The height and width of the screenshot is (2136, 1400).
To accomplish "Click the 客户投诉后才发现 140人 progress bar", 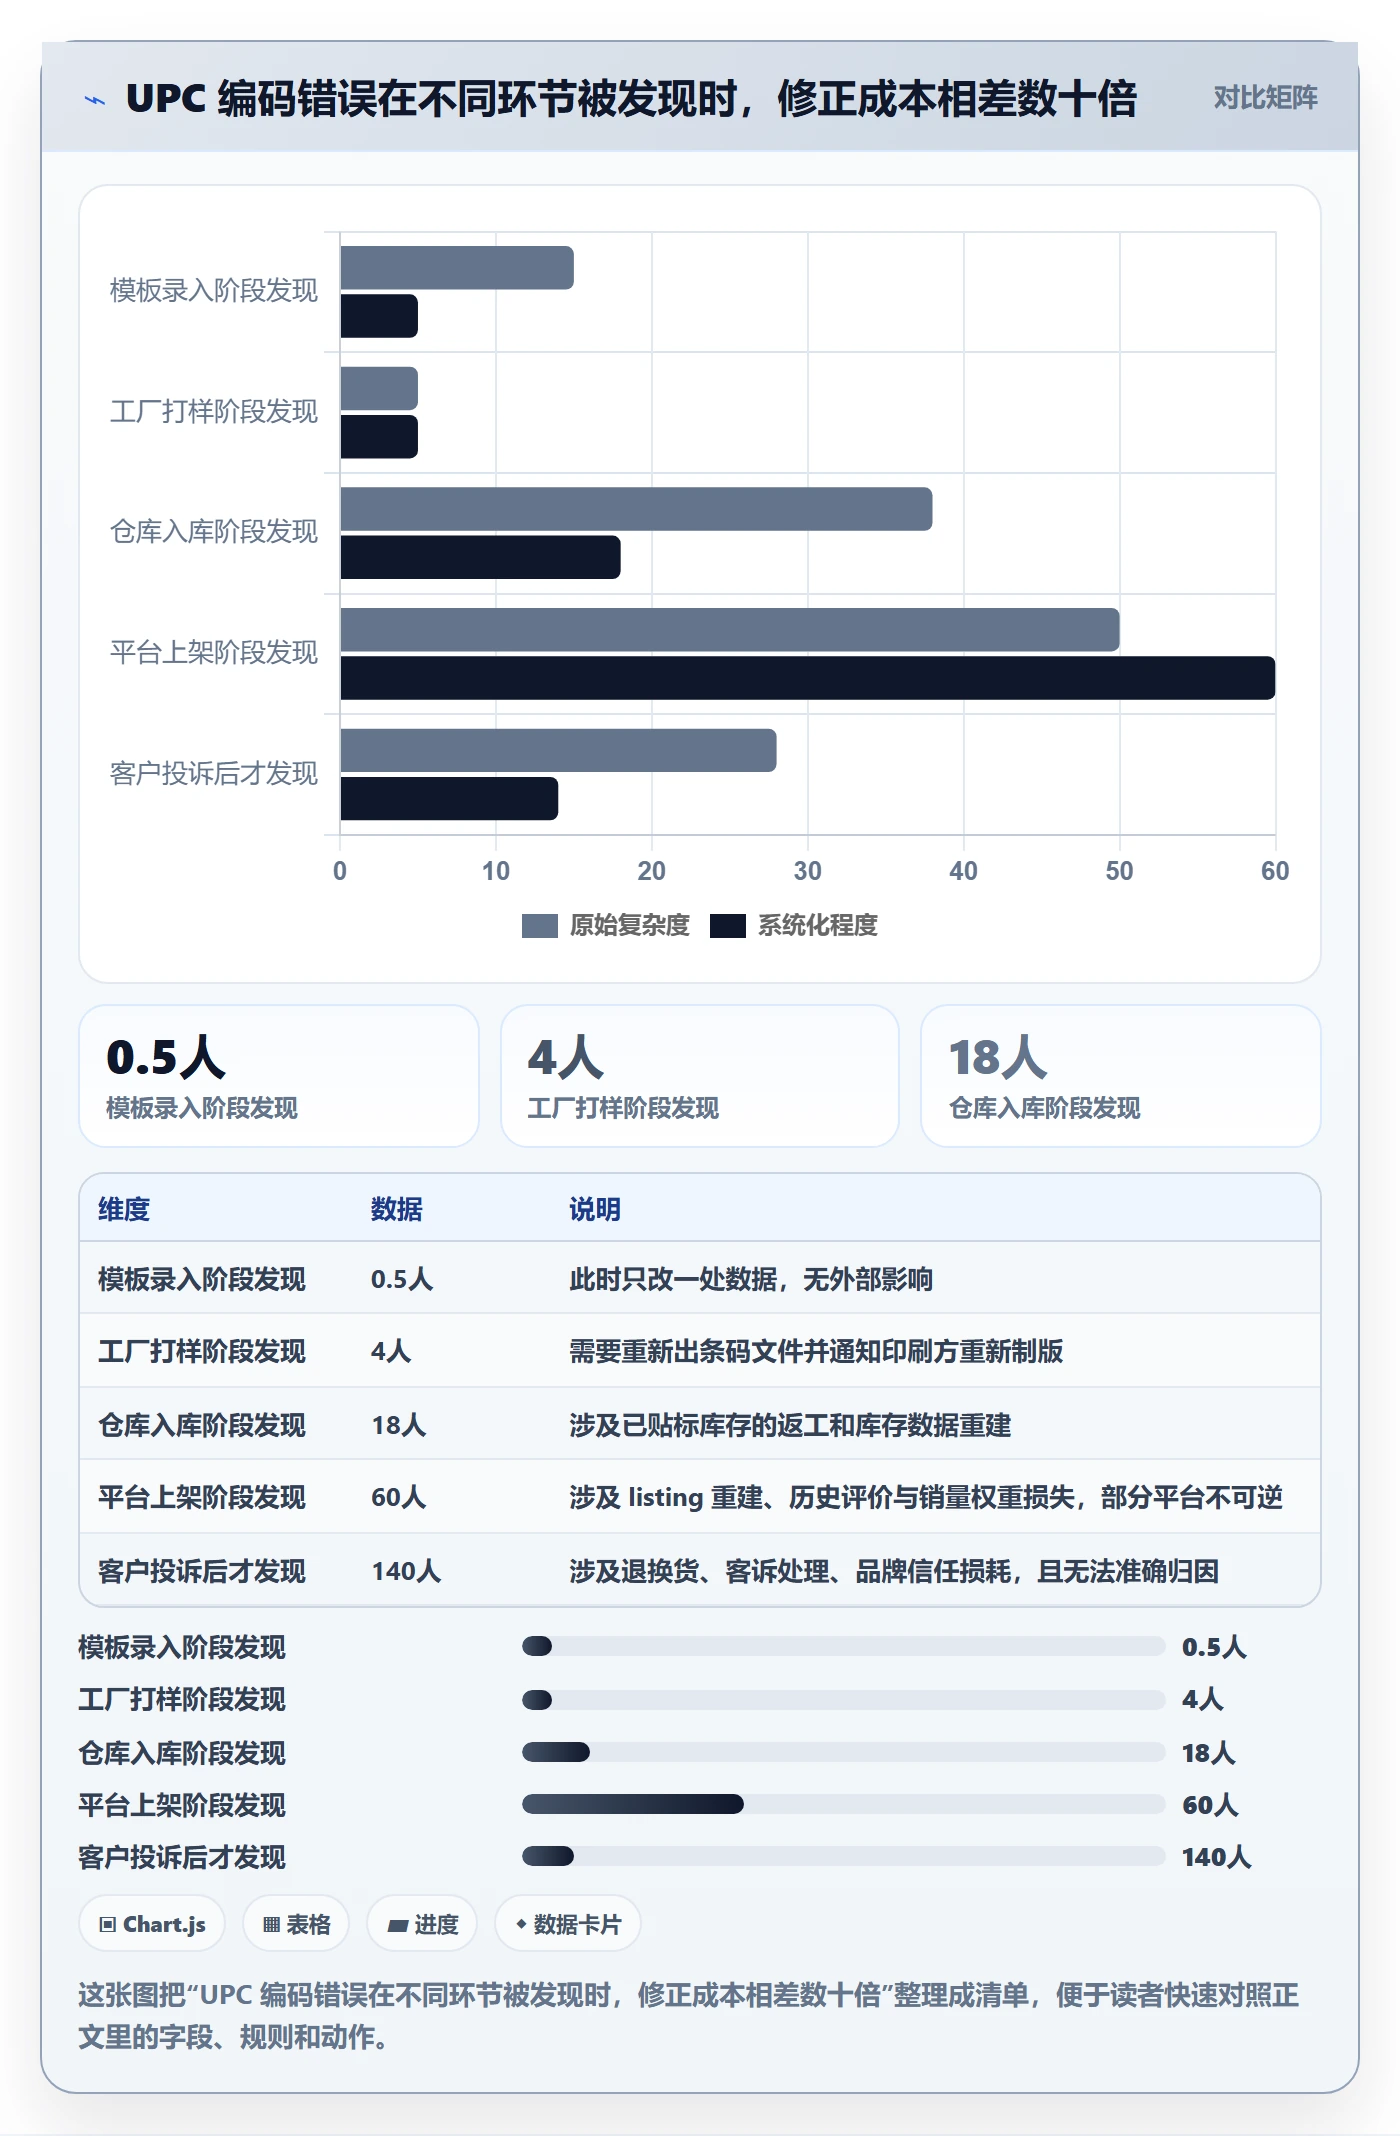I will click(x=843, y=1856).
